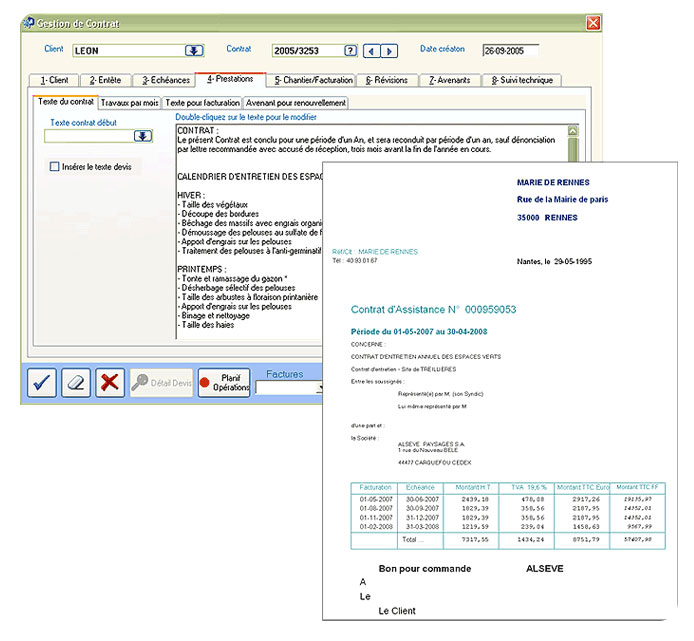Click the 'HIVER :' heading in contract text
Image resolution: width=694 pixels, height=641 pixels.
(x=191, y=195)
